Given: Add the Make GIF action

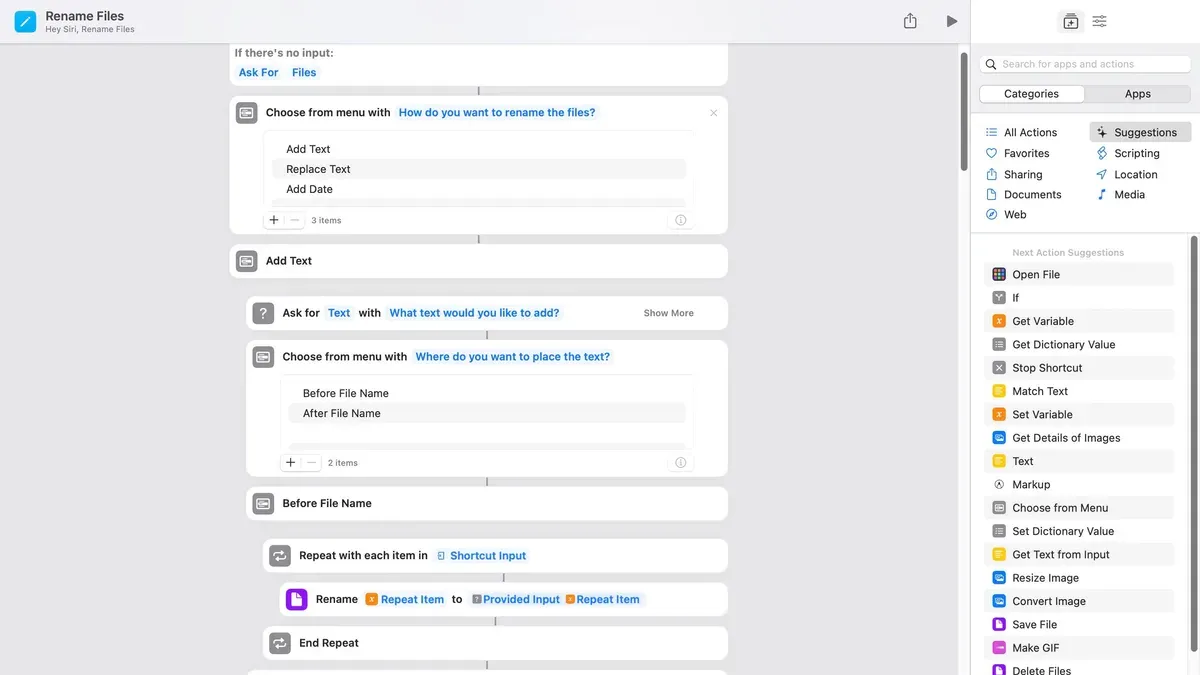Looking at the screenshot, I should [x=1079, y=648].
